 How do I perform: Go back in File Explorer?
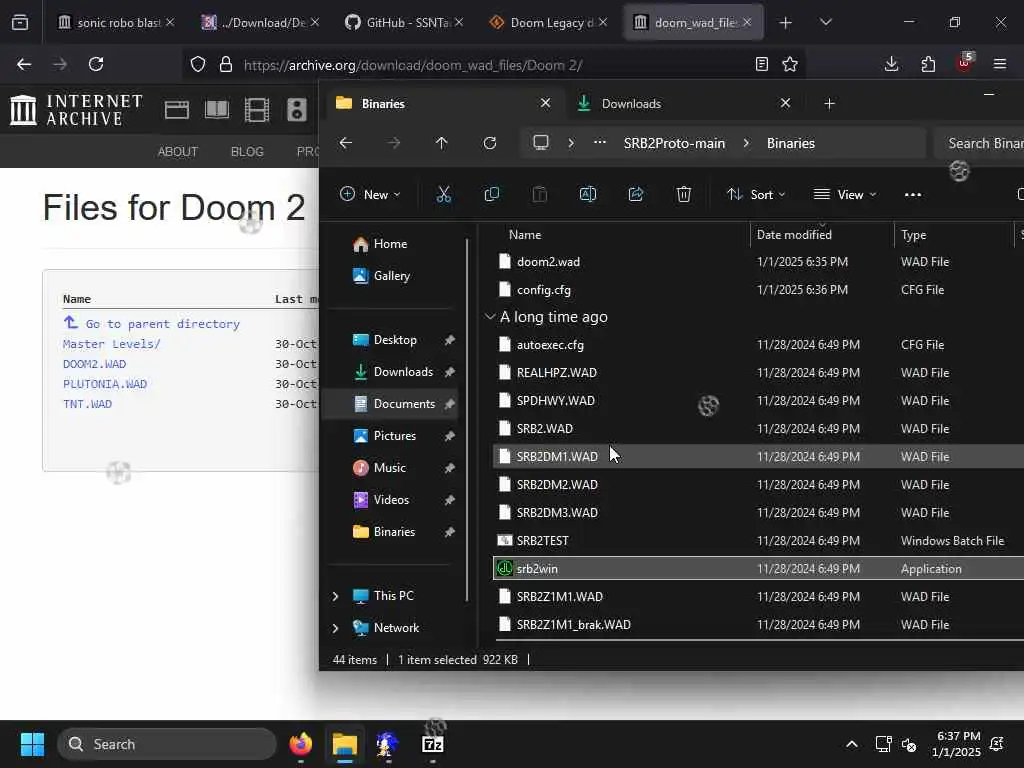click(x=346, y=143)
